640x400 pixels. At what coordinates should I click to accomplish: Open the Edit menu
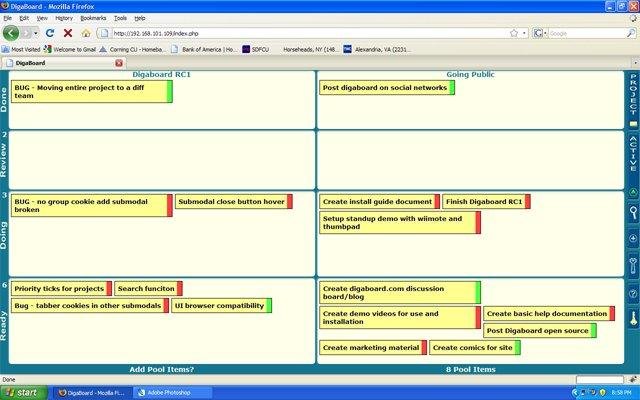(x=24, y=18)
